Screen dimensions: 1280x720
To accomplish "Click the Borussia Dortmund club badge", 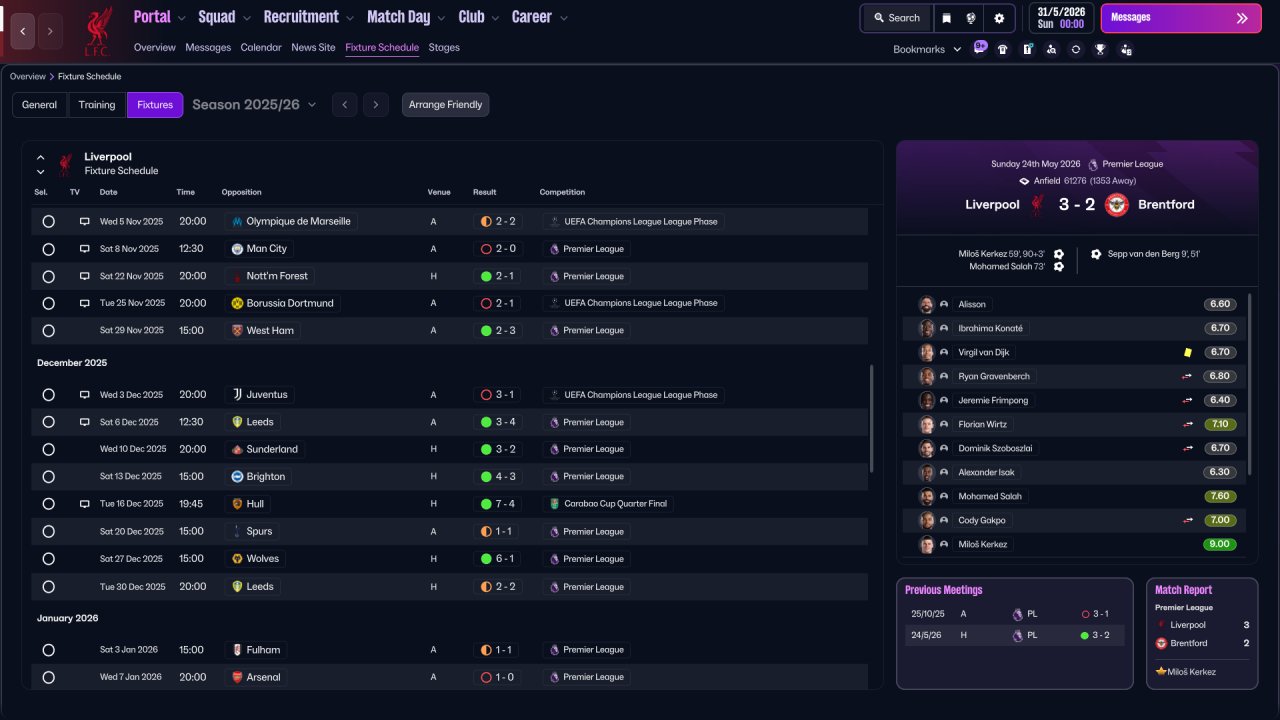I will pyautogui.click(x=237, y=303).
